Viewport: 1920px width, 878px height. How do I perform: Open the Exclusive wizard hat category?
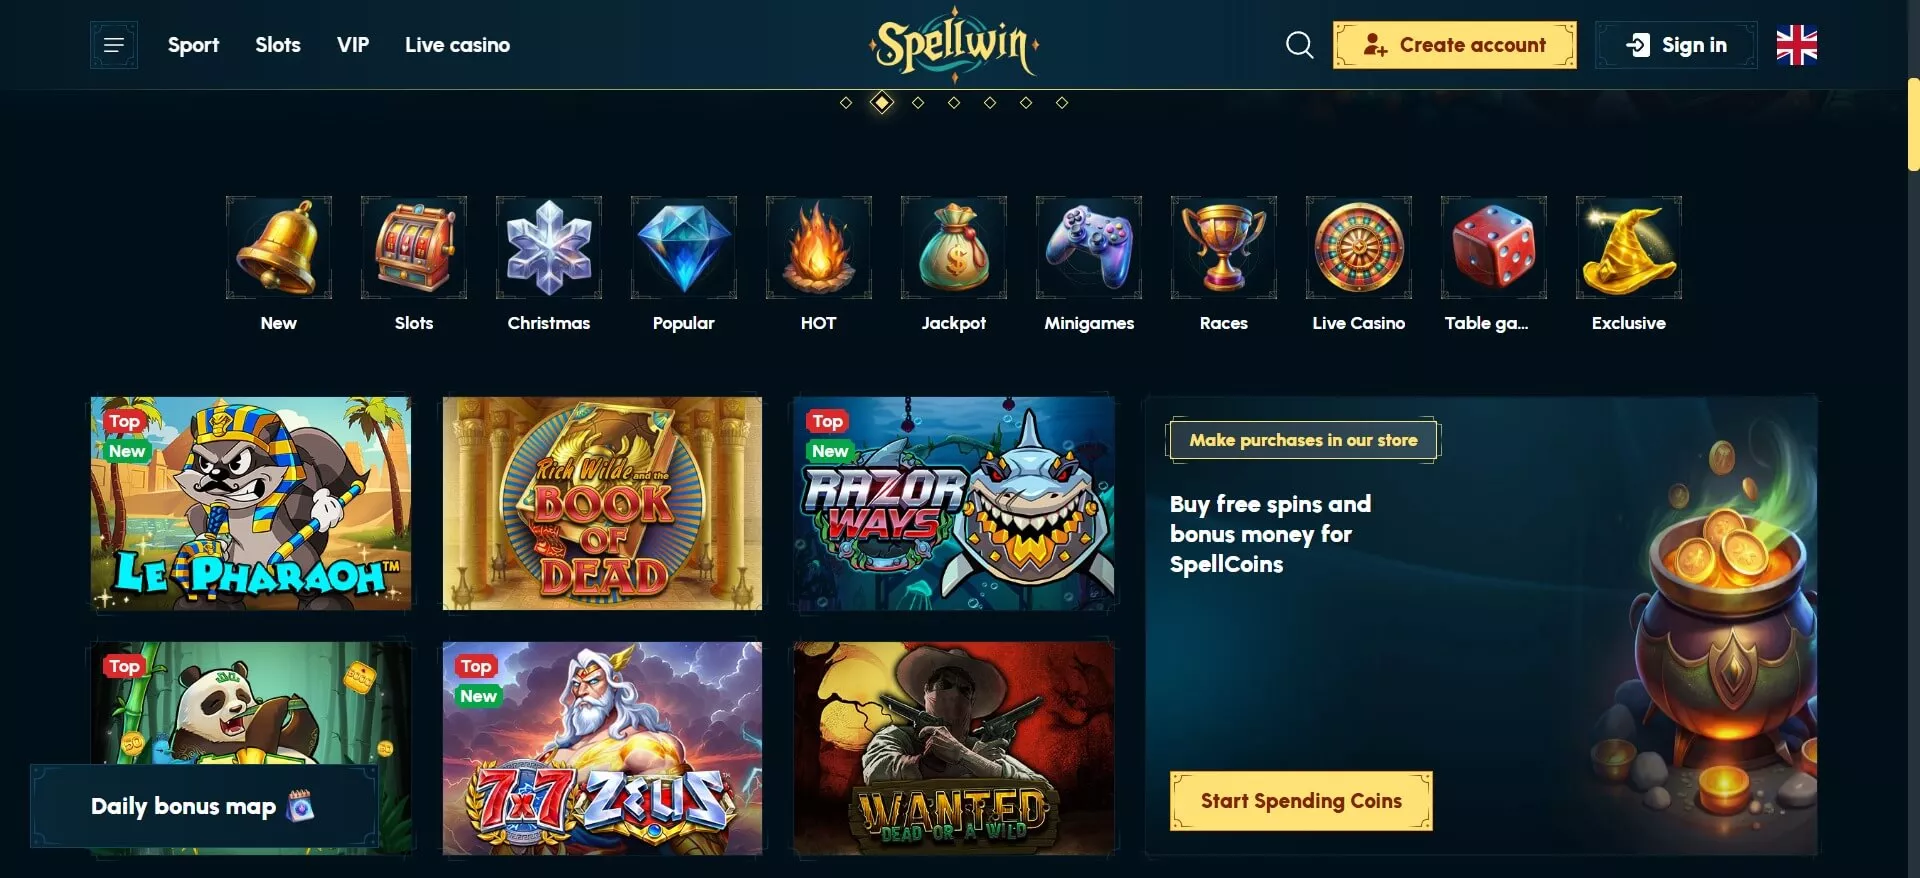point(1628,248)
